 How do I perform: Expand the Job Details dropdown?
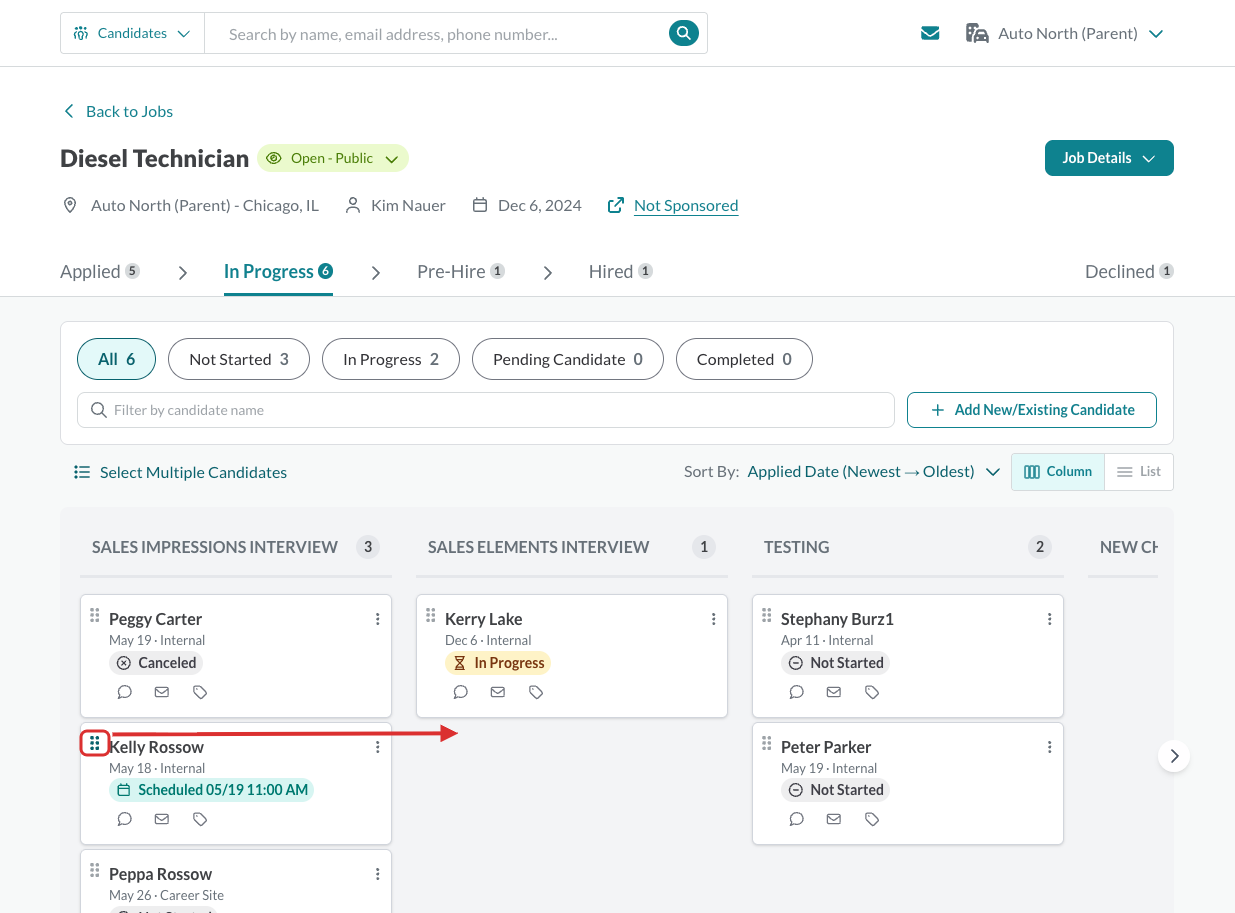1109,158
